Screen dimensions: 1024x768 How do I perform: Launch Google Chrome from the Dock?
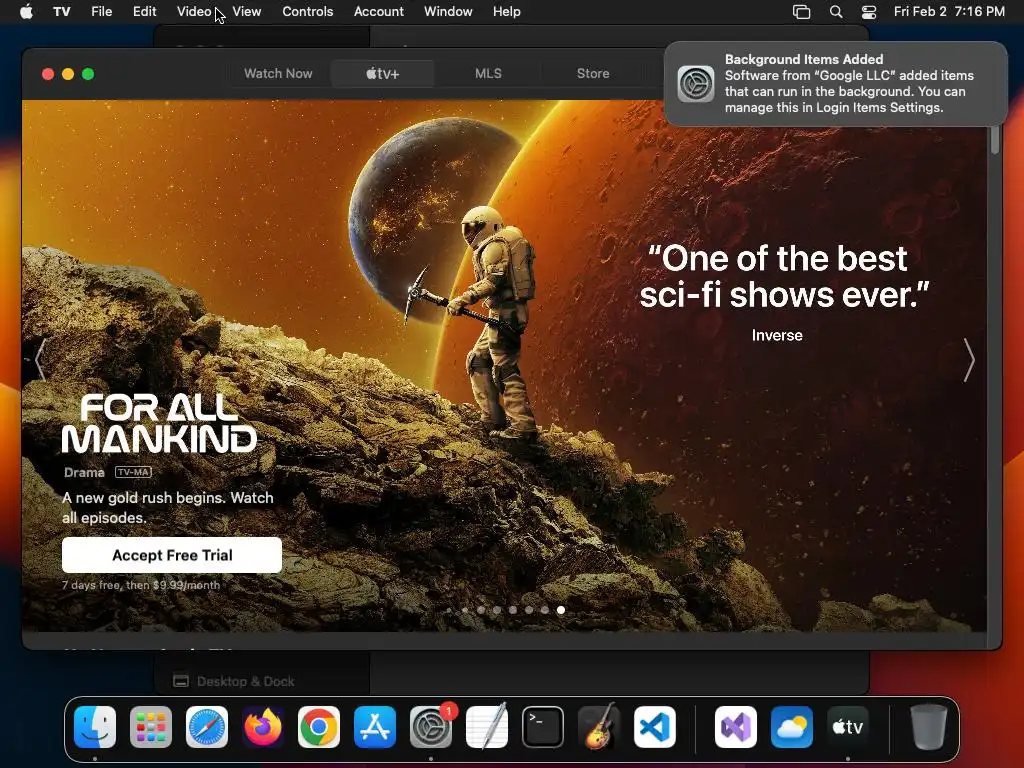coord(319,727)
